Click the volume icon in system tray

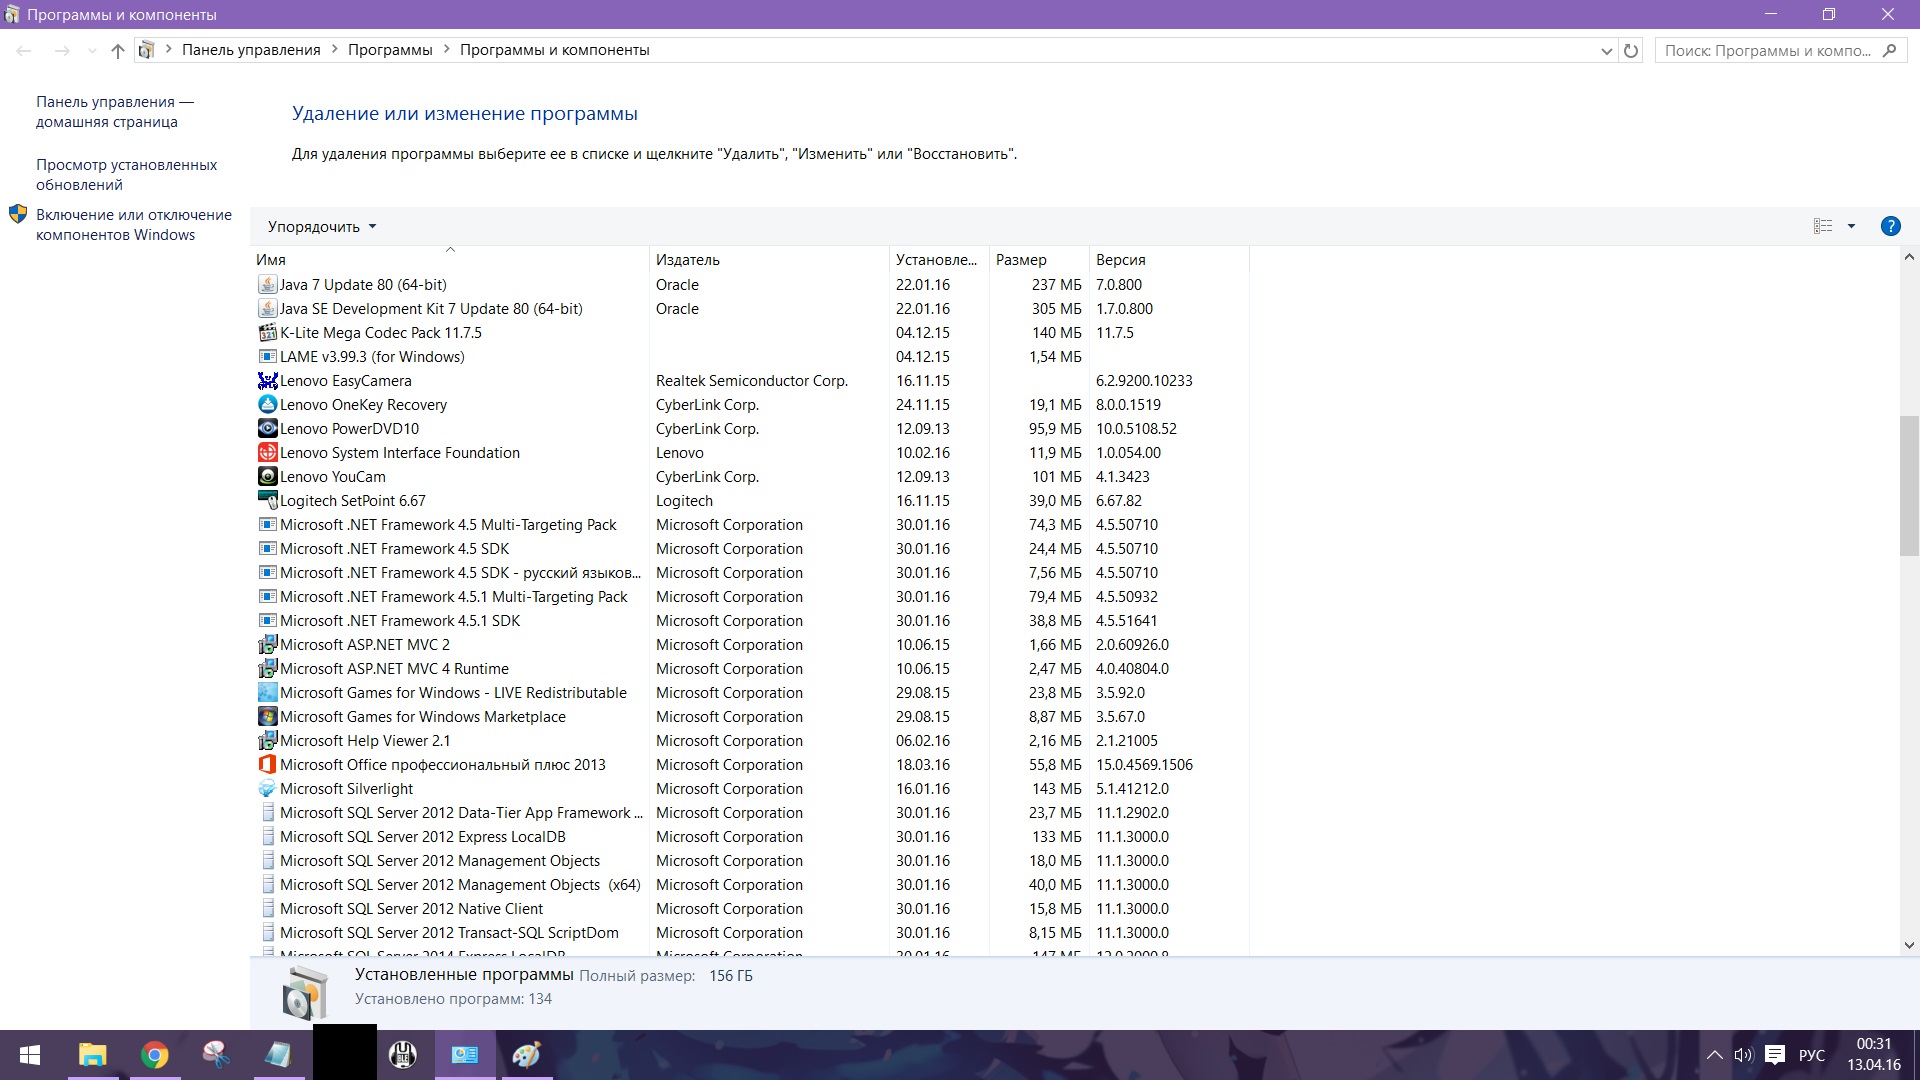[1743, 1055]
